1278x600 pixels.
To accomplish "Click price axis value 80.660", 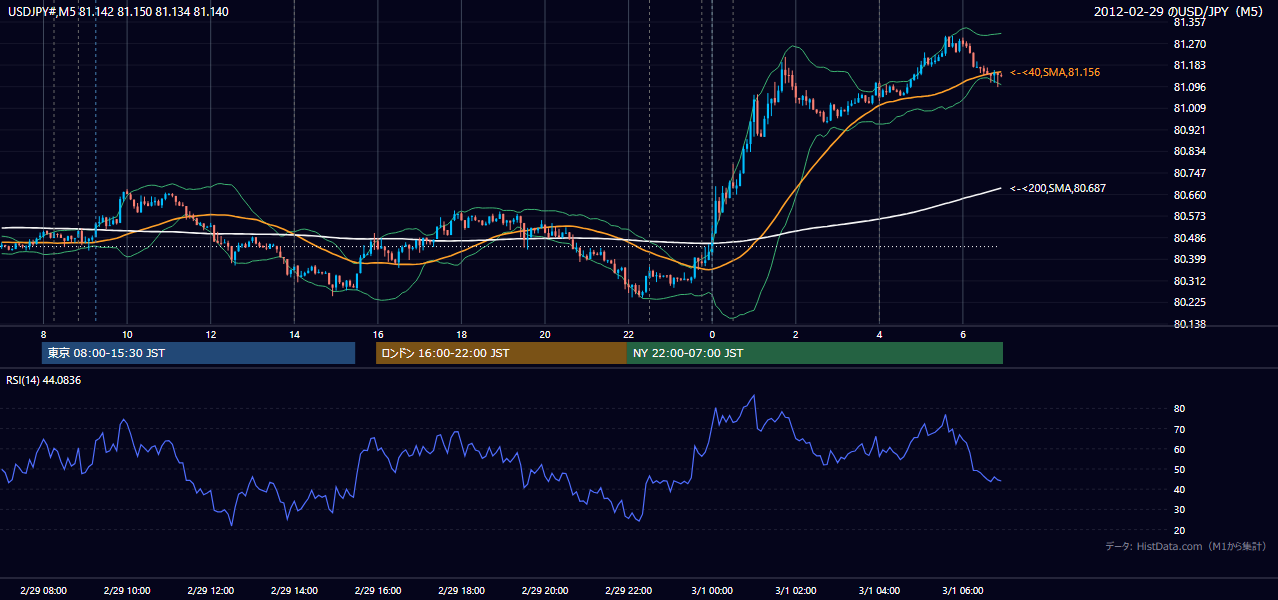I will click(x=1189, y=195).
